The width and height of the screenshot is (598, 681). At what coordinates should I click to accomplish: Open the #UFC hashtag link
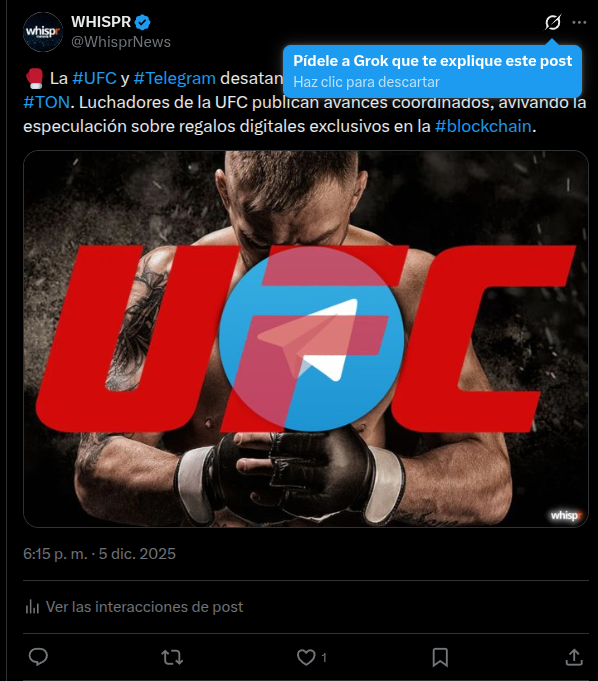click(94, 78)
